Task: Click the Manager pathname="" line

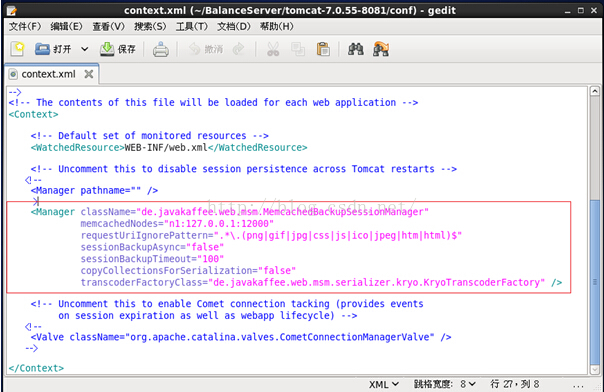Action: click(x=94, y=190)
